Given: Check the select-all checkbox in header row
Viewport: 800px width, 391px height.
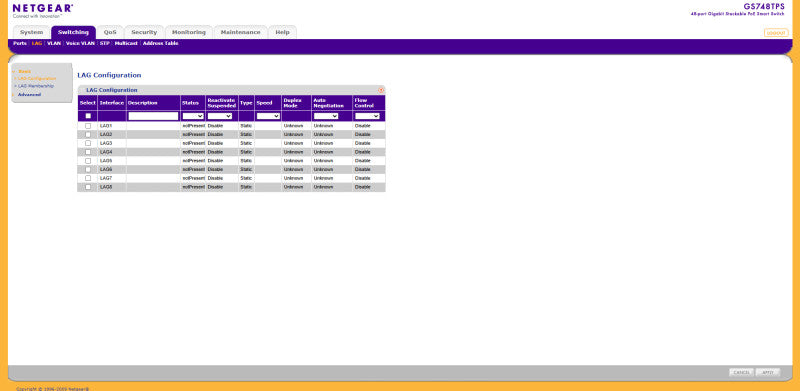Looking at the screenshot, I should 88,116.
